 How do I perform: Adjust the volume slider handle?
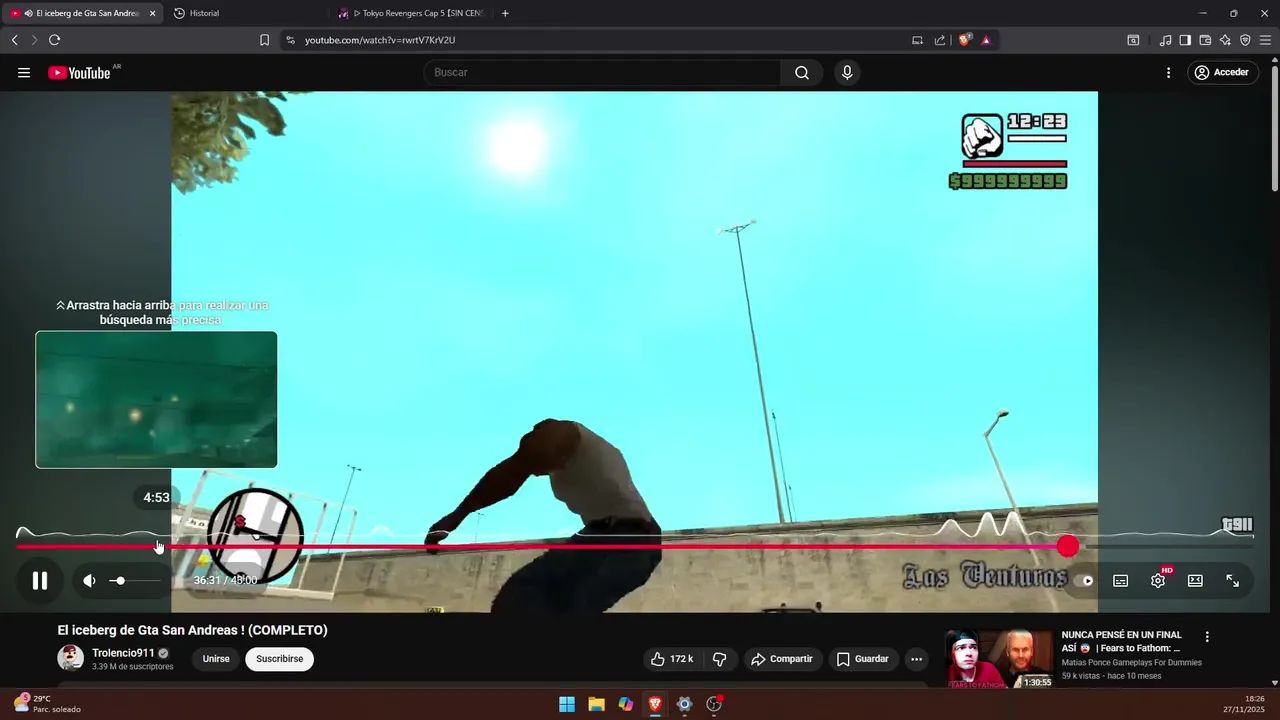[120, 581]
